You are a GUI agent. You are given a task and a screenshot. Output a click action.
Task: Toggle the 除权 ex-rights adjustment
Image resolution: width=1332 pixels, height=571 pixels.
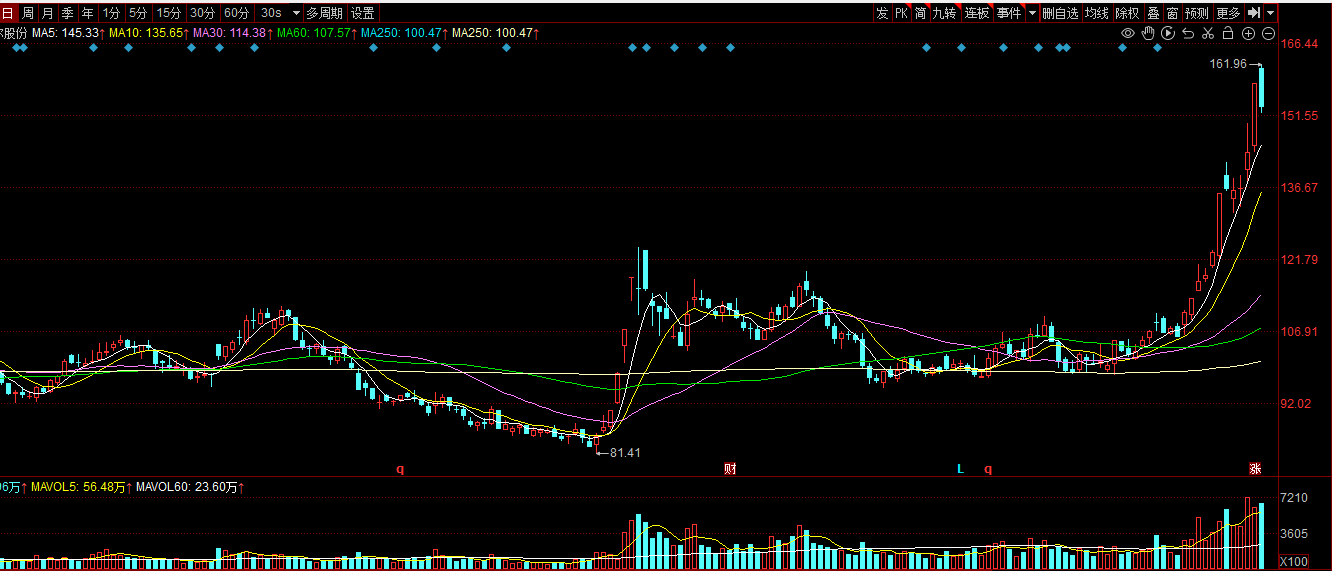pyautogui.click(x=1128, y=13)
